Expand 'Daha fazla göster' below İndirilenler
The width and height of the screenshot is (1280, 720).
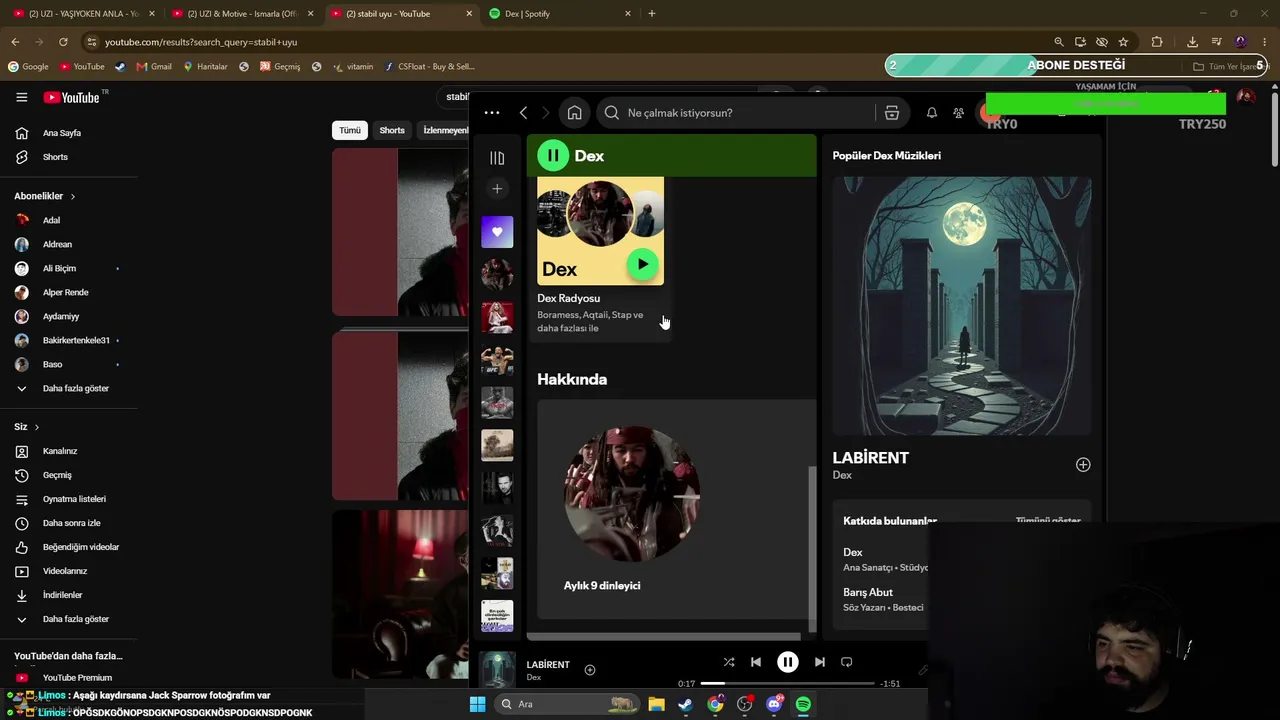point(76,619)
